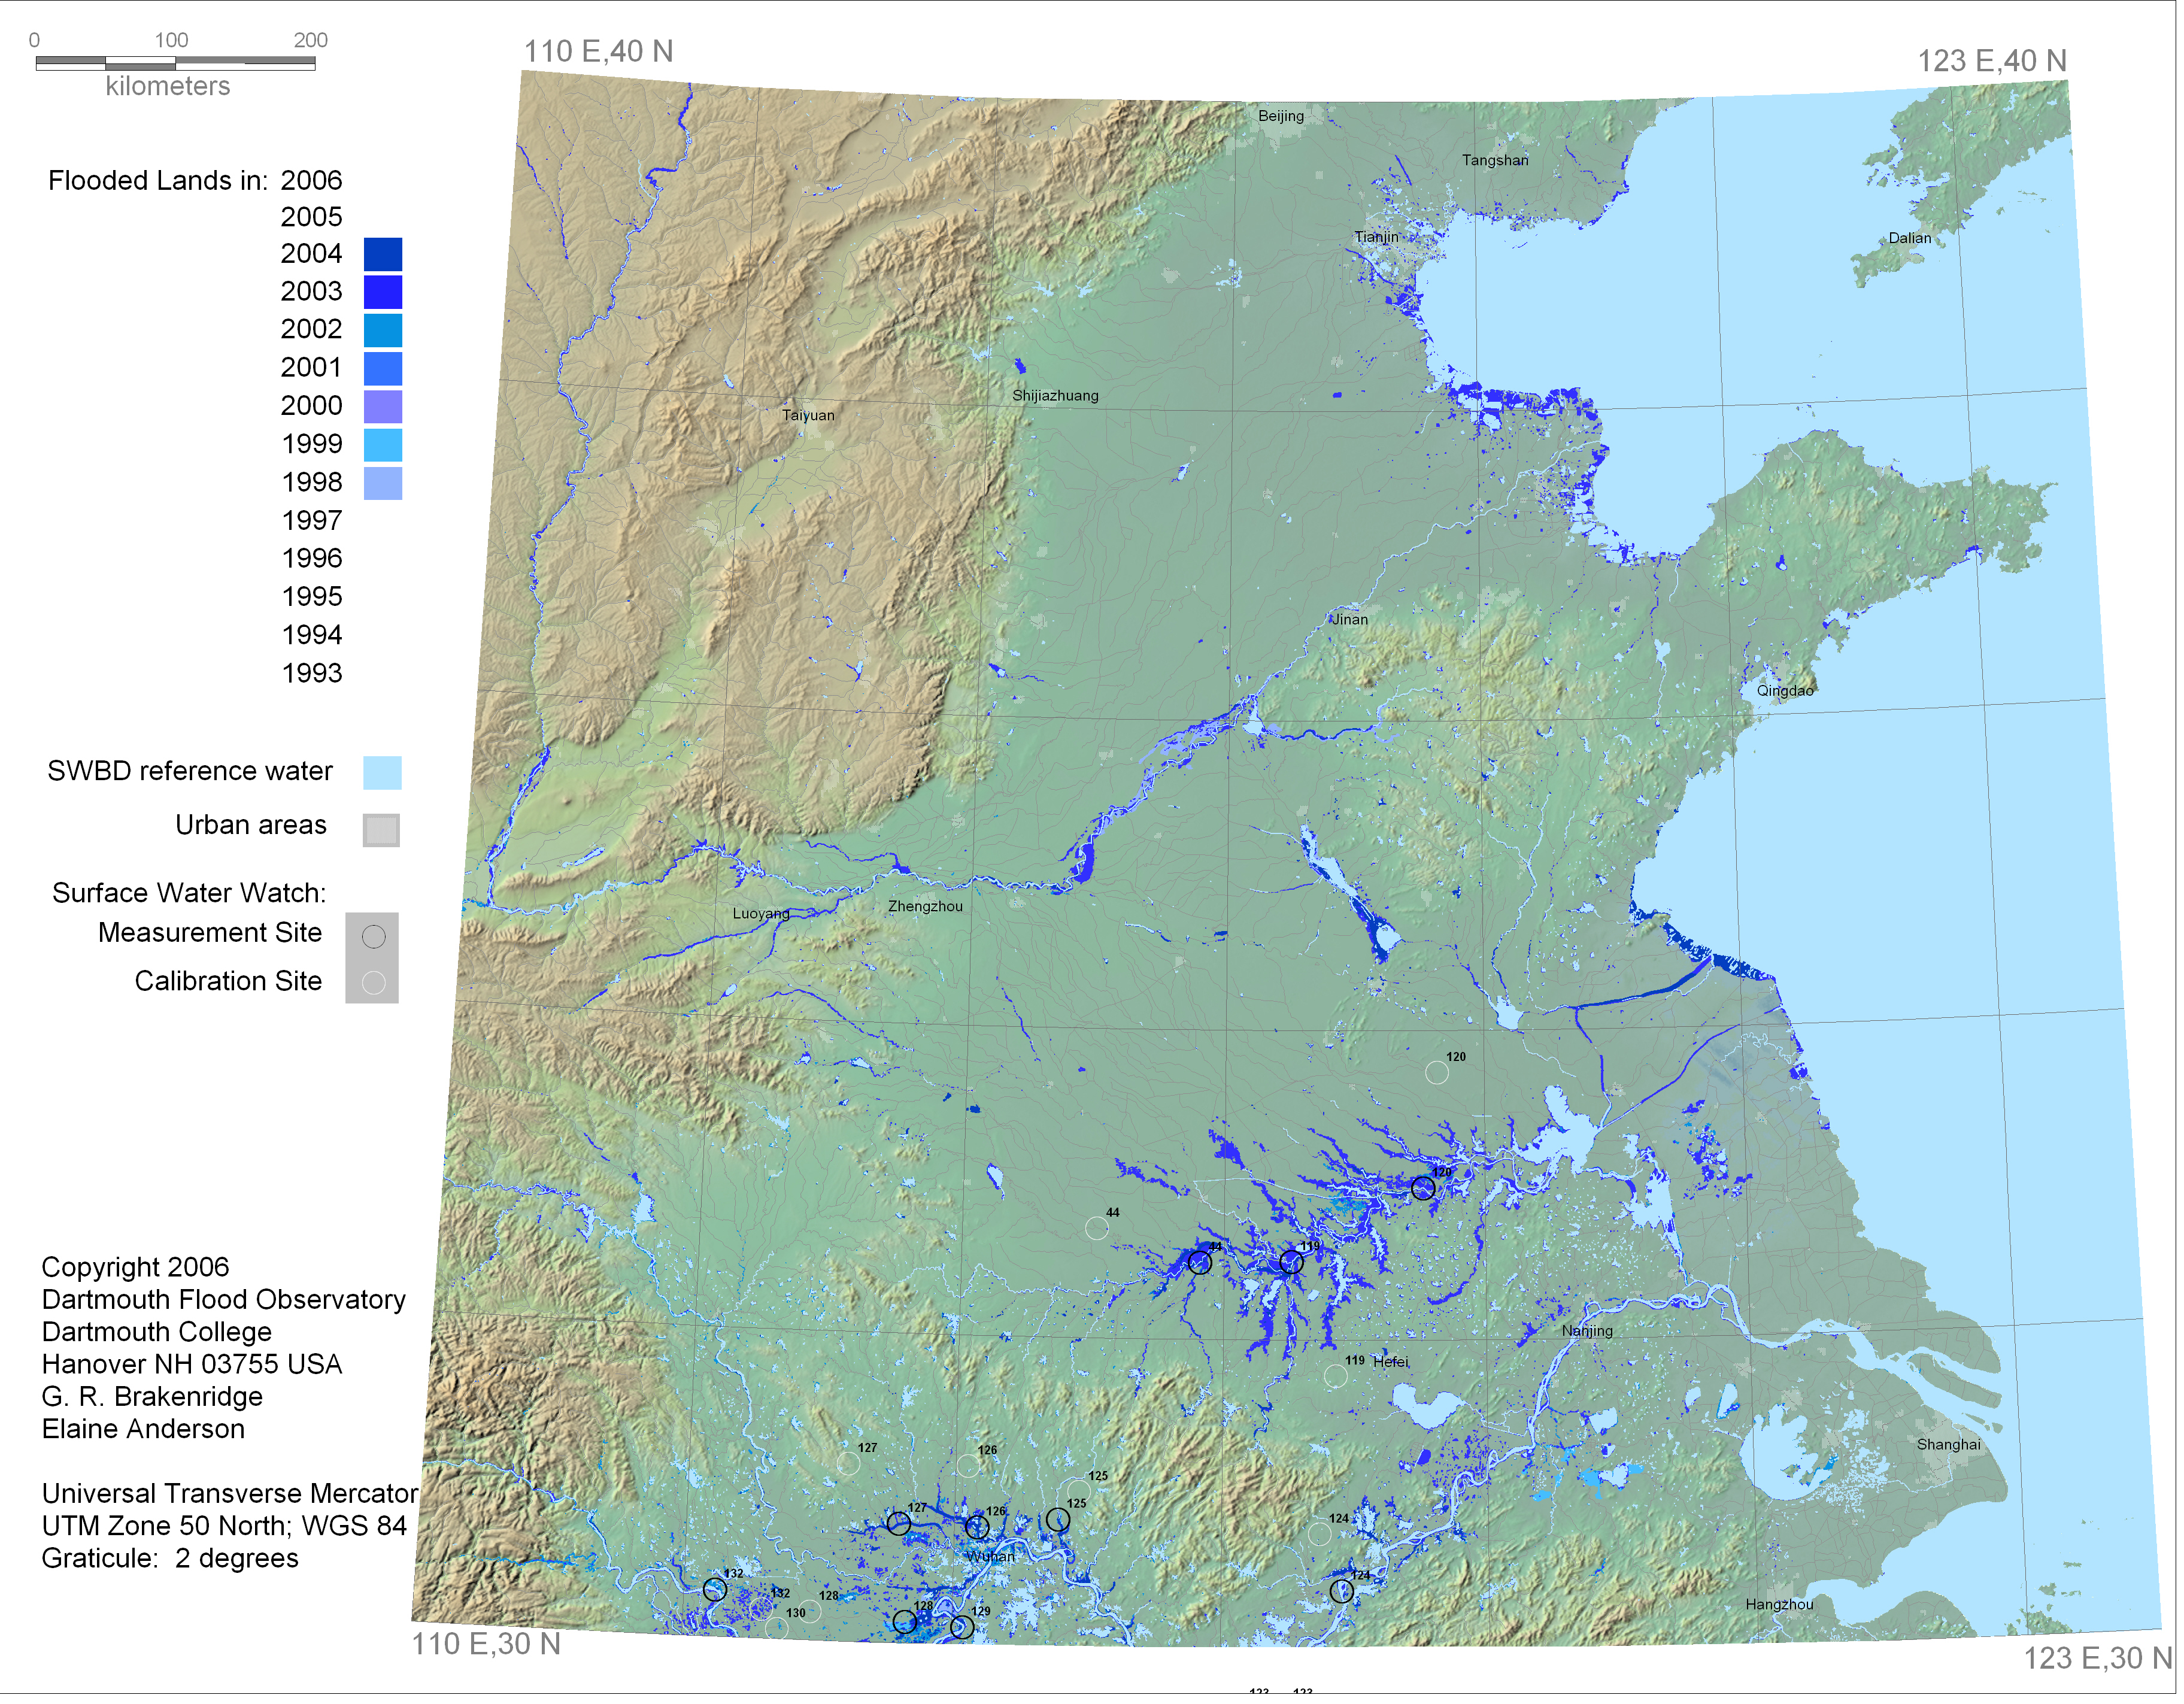Click the 2004 flood color swatch

click(382, 254)
